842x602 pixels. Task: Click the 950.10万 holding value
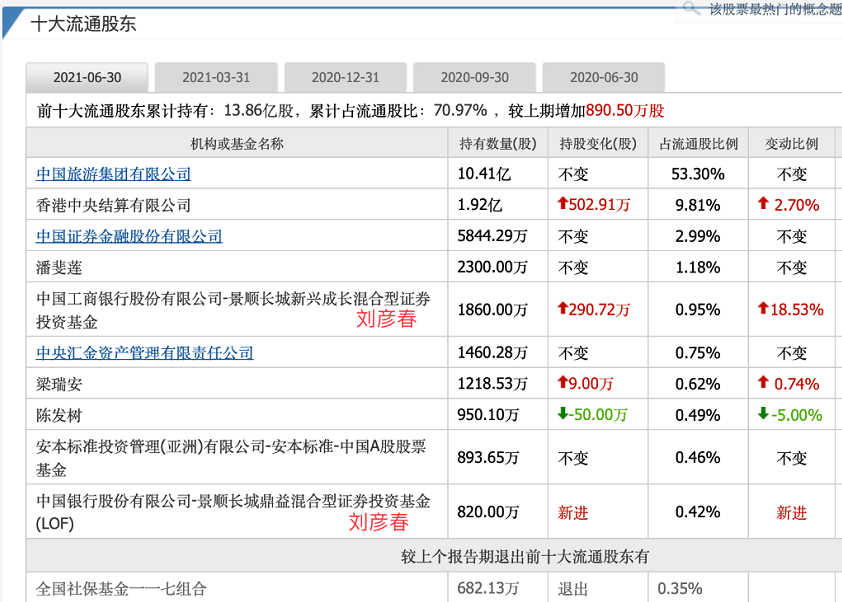coord(488,415)
